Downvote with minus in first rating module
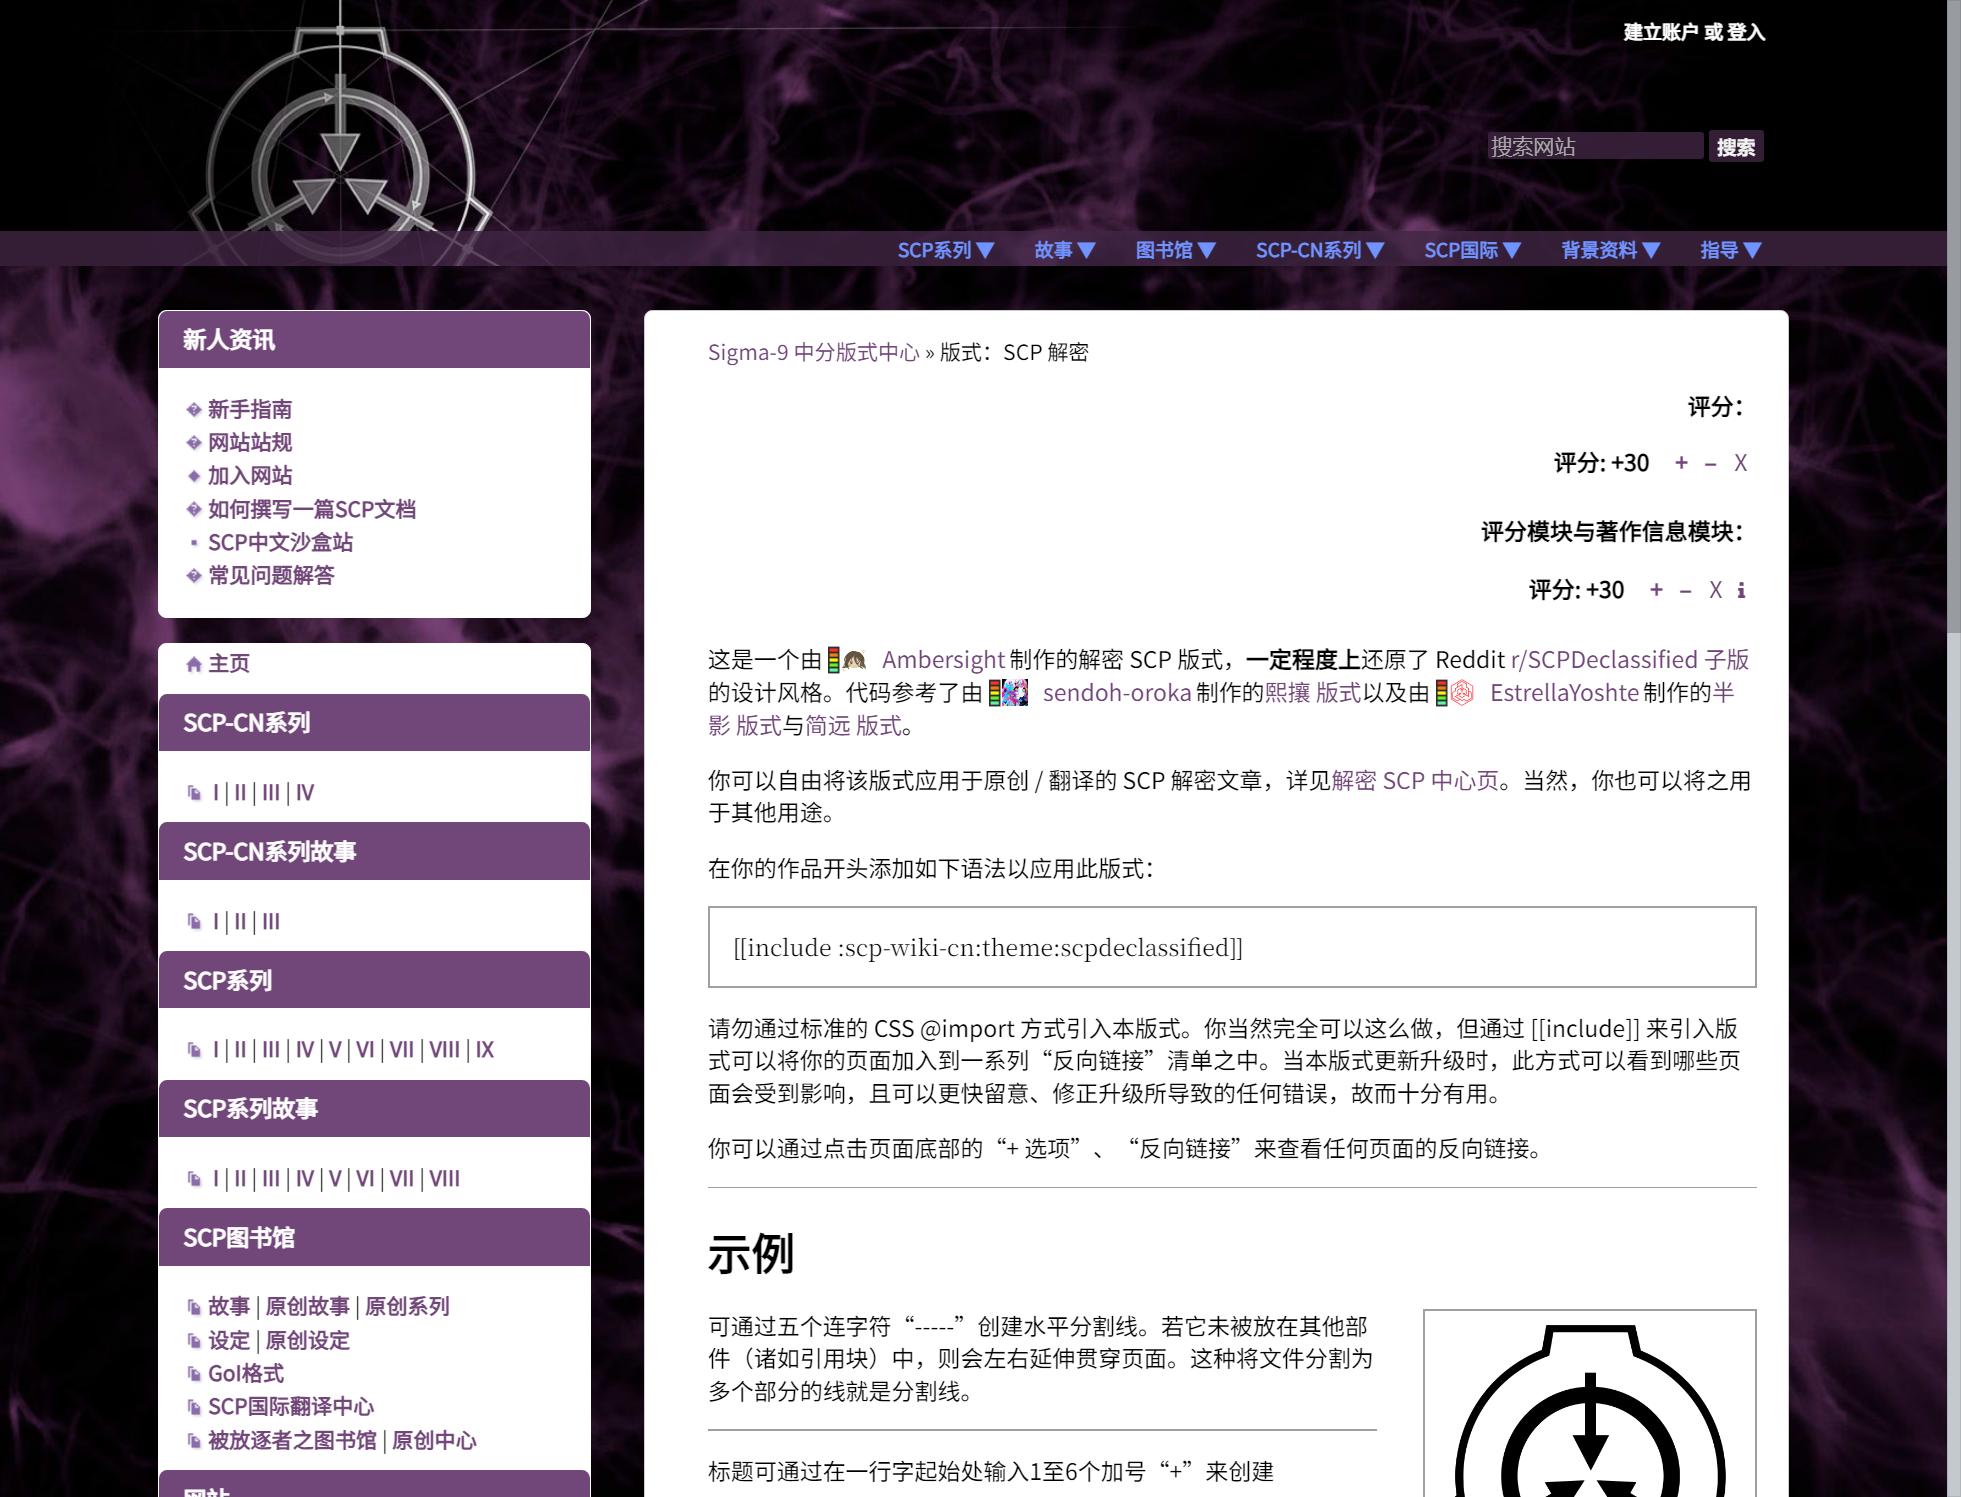This screenshot has height=1497, width=1961. coord(1710,463)
